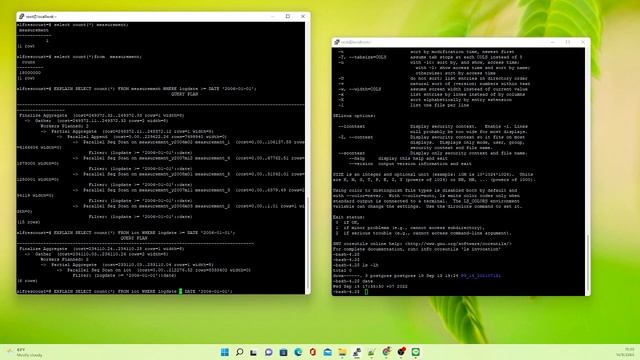The height and width of the screenshot is (360, 640).
Task: Maximize the right bash terminal window
Action: click(x=567, y=42)
